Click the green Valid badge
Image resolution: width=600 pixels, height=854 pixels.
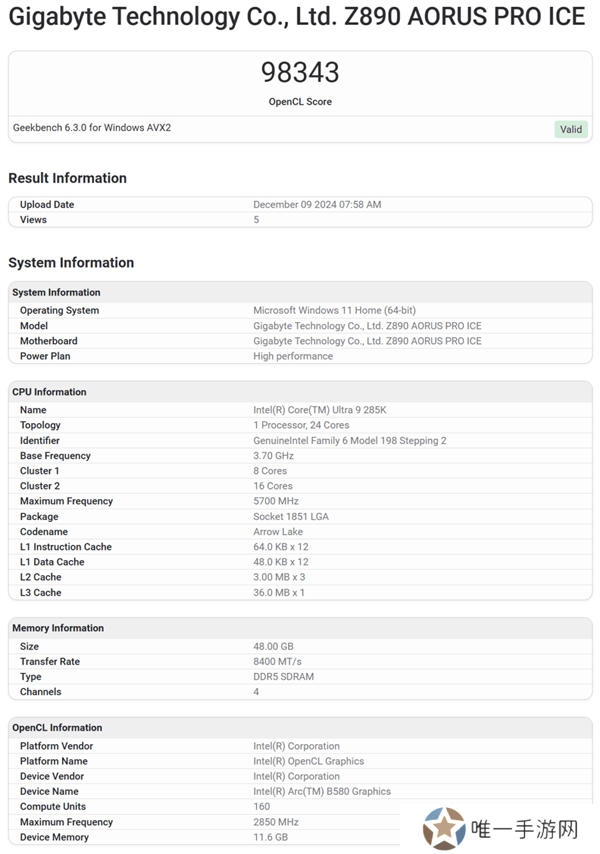pos(571,129)
